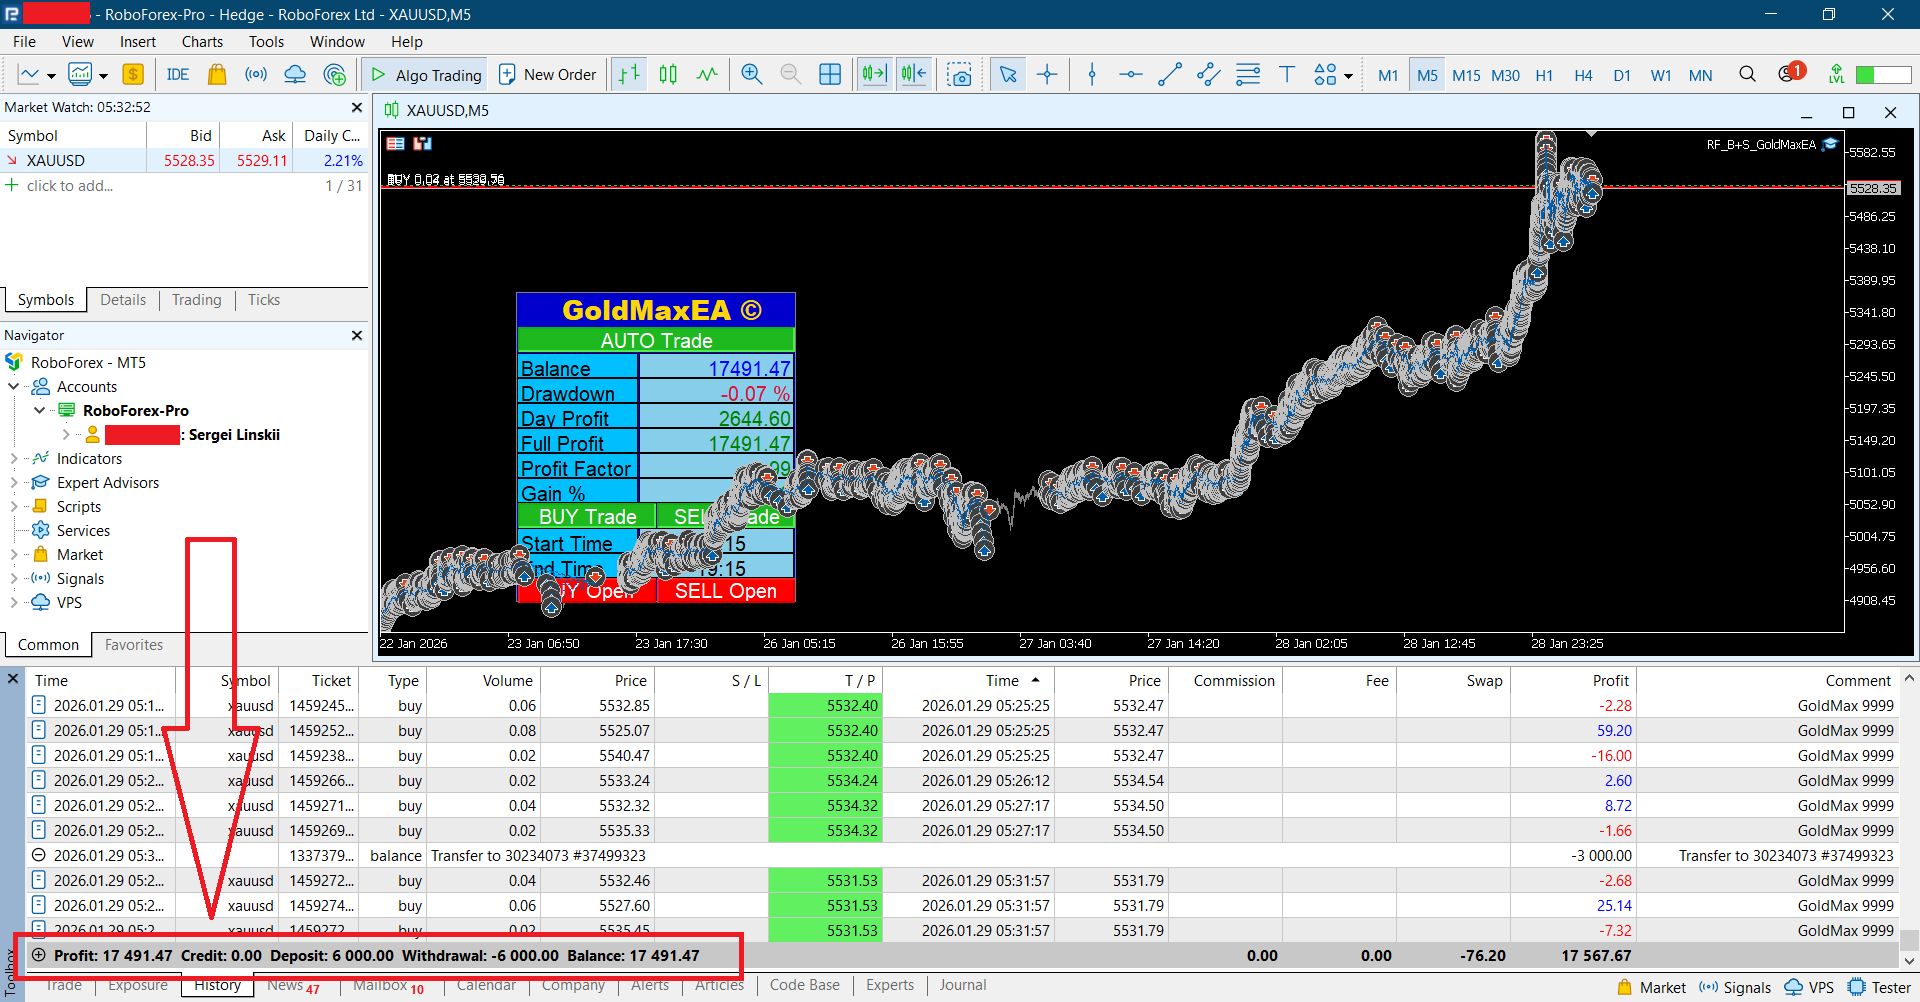Collapse the Accounts tree node
Screen dimensions: 1920x1002
[14, 387]
